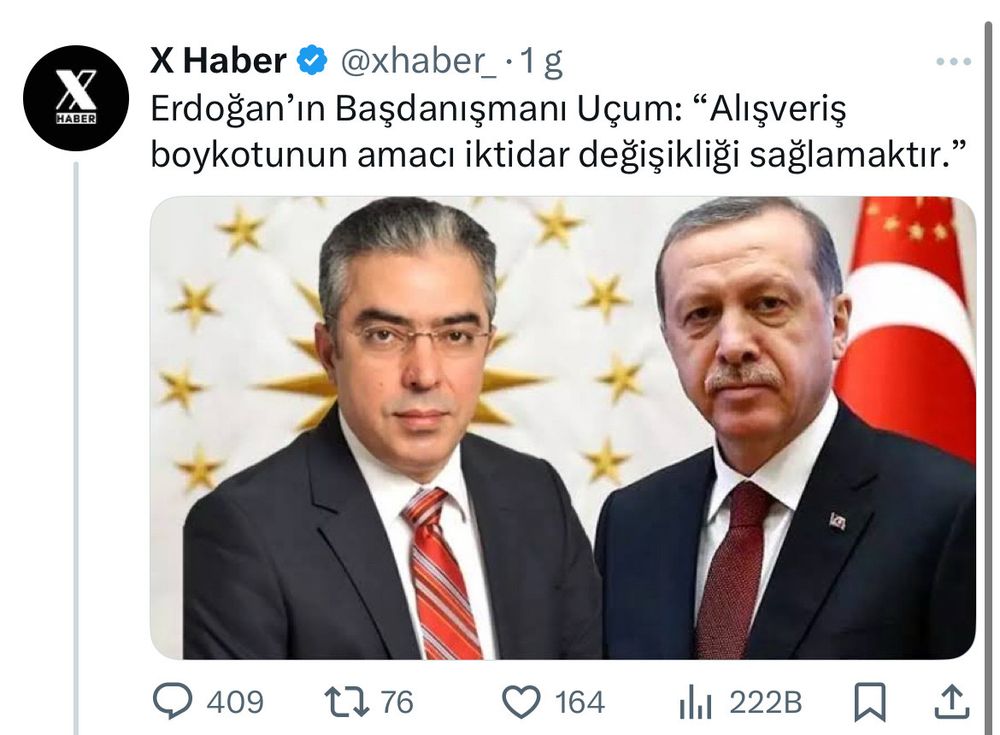Like the tweet with the heart icon

(x=521, y=702)
